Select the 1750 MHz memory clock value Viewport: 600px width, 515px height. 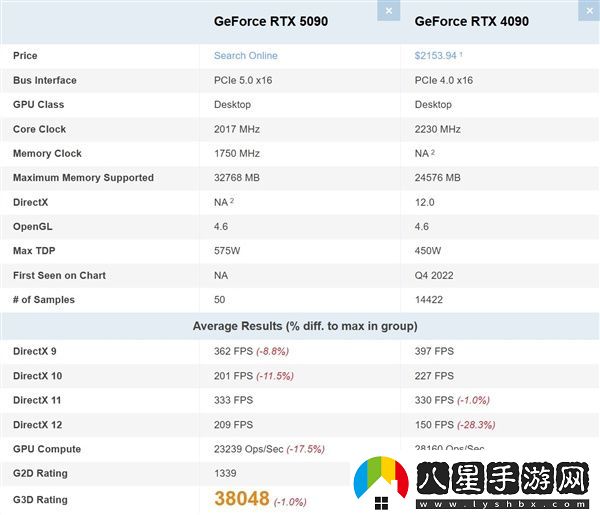click(237, 153)
